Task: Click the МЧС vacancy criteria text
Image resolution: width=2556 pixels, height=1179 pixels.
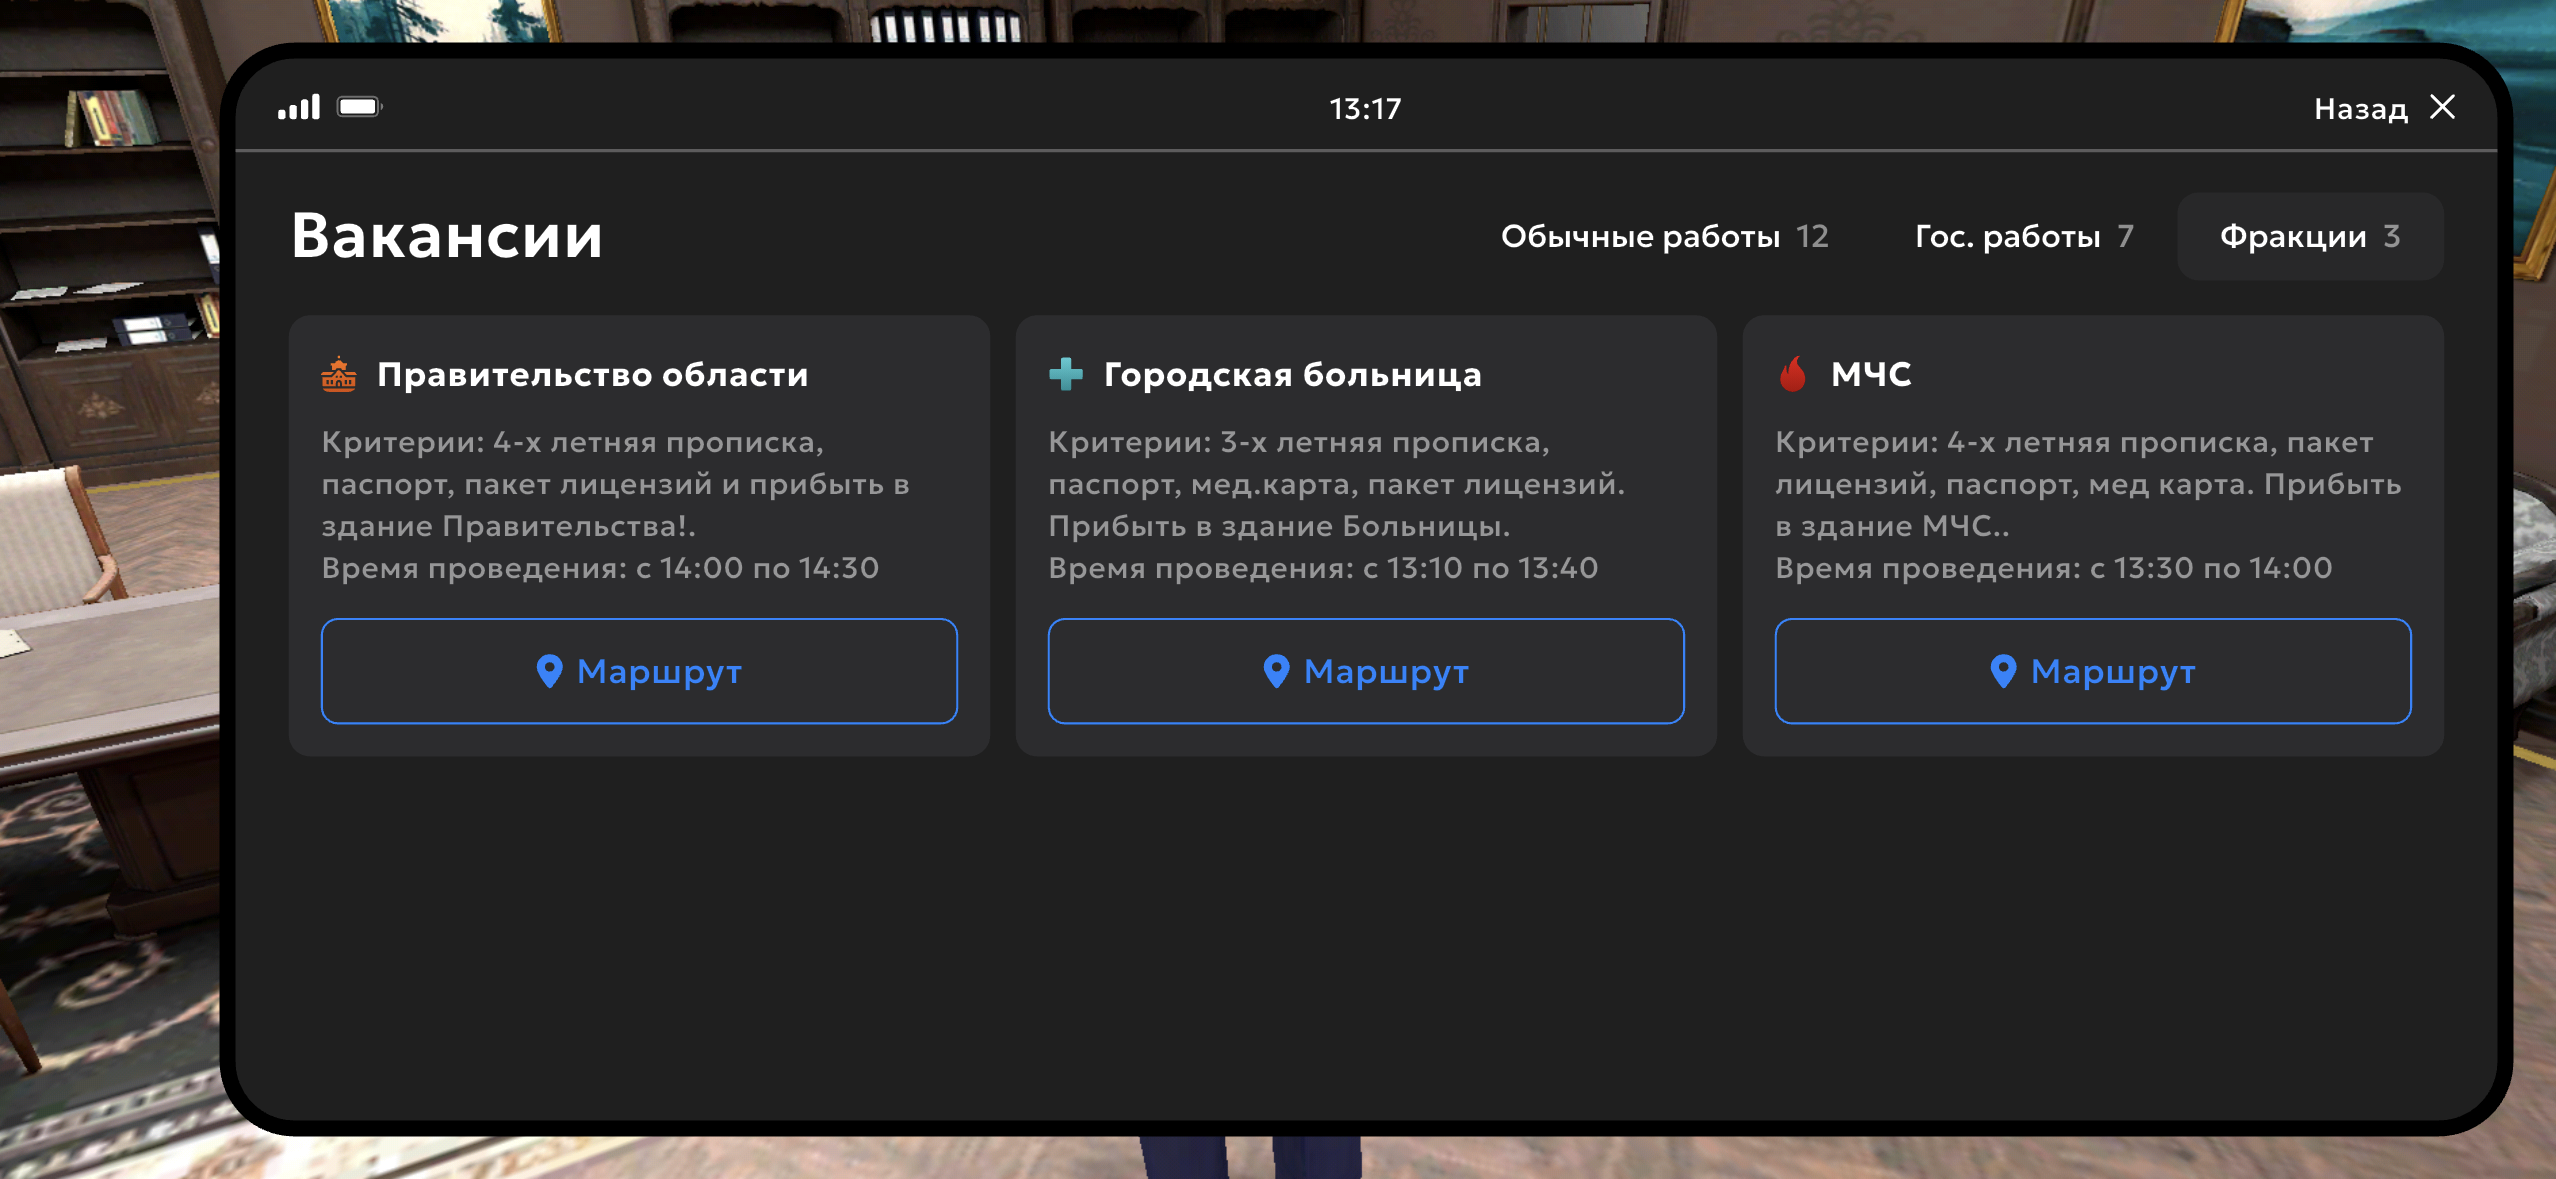Action: point(2088,484)
